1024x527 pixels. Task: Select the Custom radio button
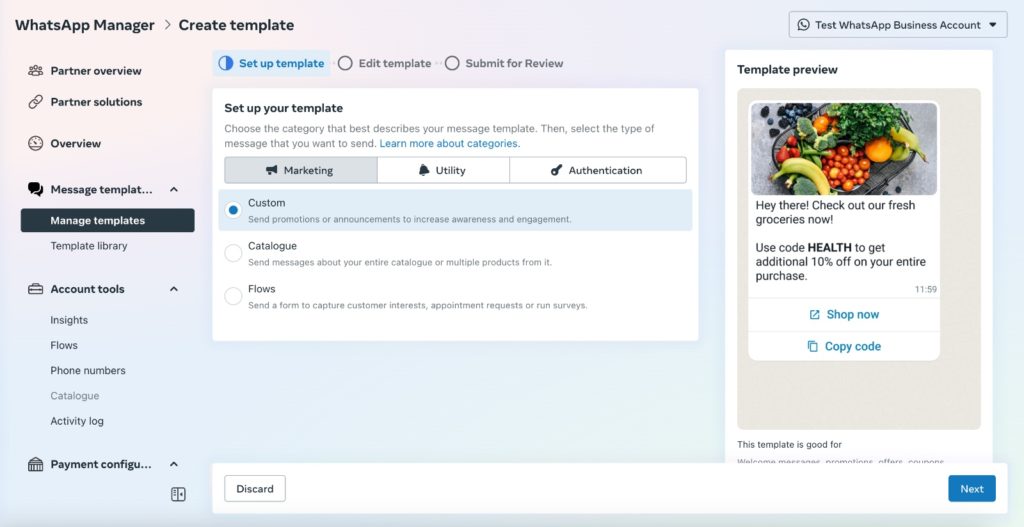pos(233,210)
